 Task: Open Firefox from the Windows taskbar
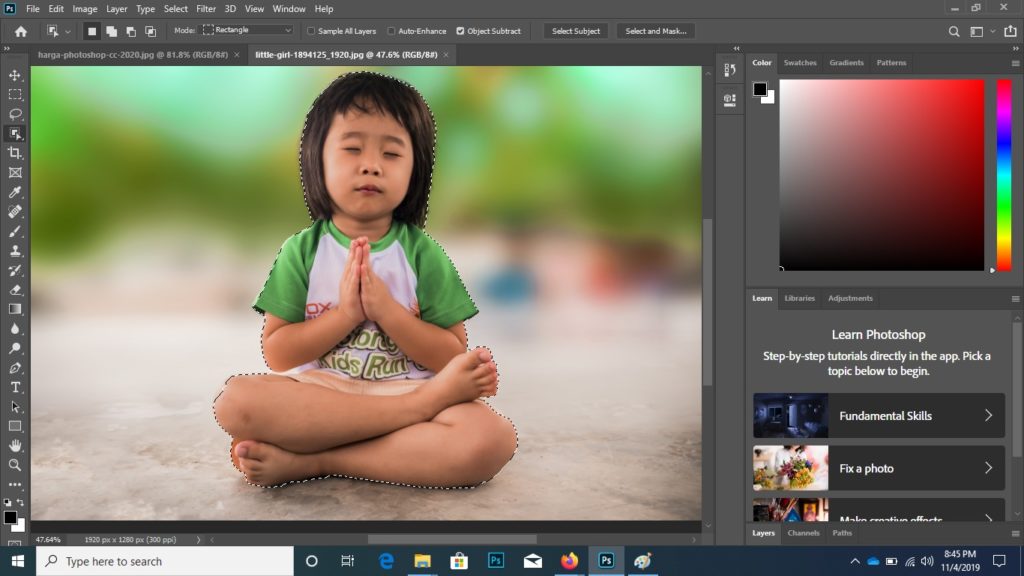pos(569,561)
